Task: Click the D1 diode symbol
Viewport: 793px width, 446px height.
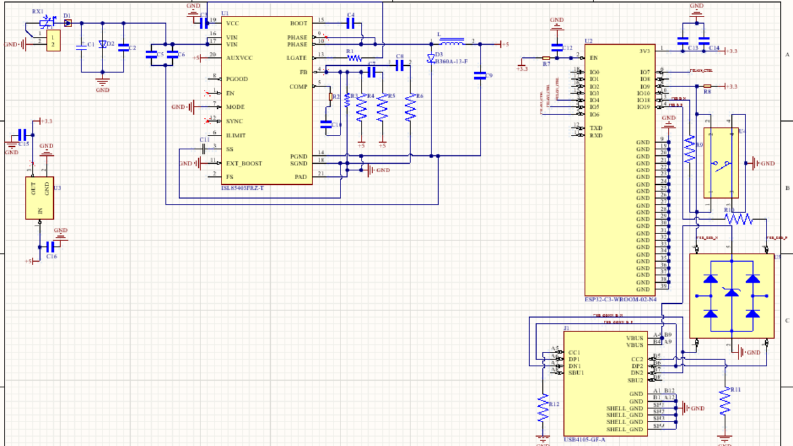Action: 67,23
